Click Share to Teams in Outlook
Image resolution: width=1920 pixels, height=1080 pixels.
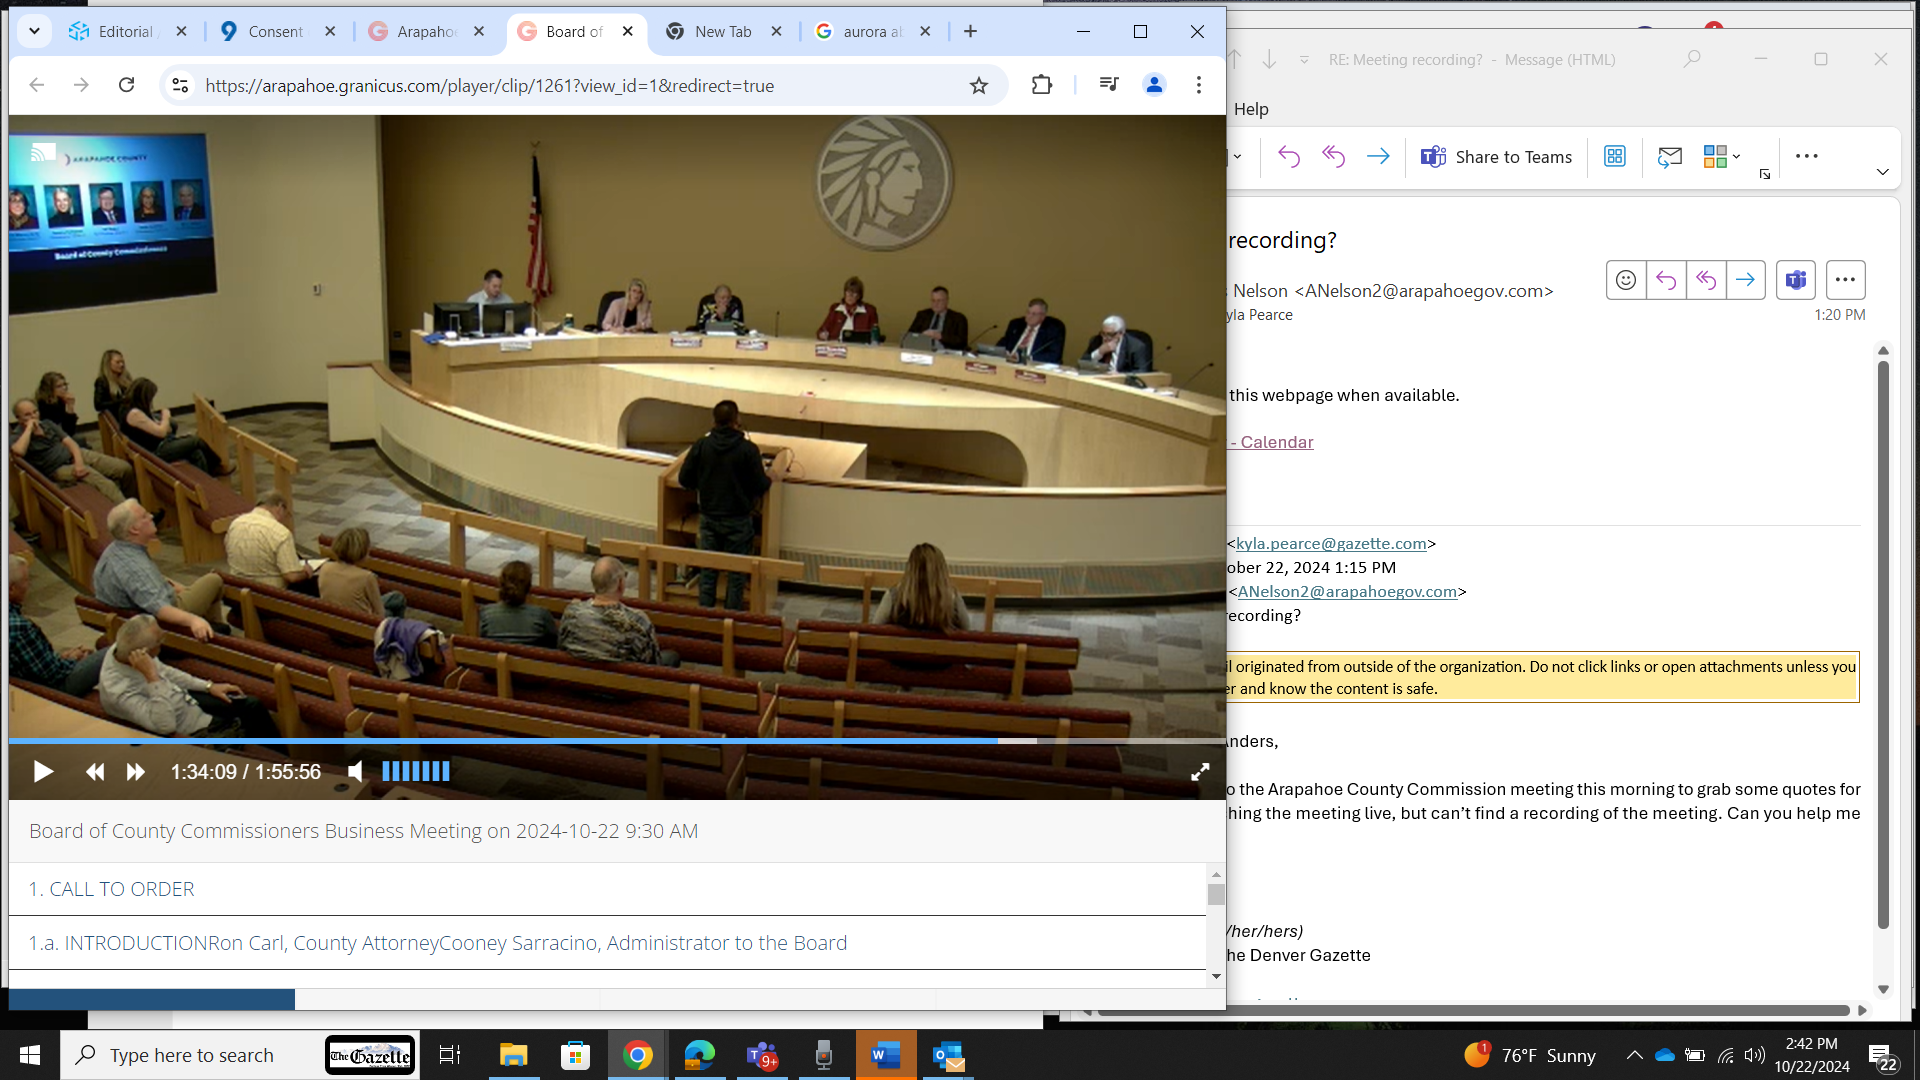[1497, 157]
